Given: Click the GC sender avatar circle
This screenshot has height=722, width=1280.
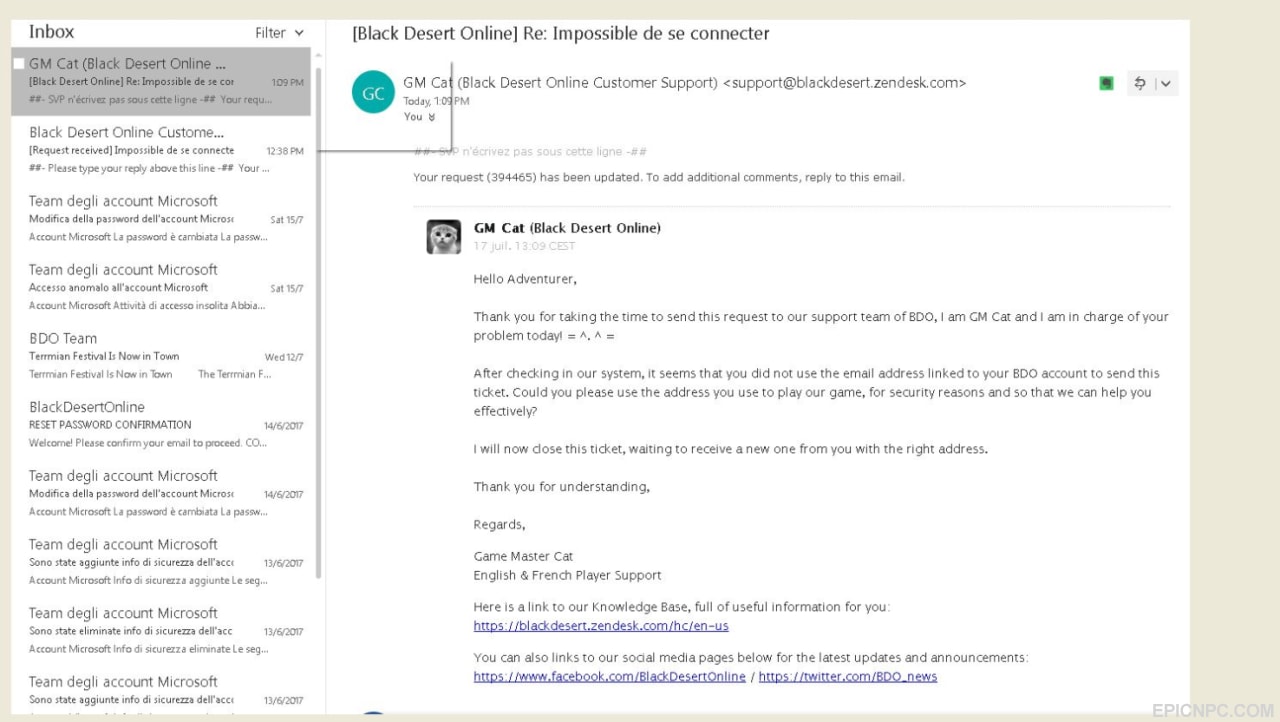Looking at the screenshot, I should [373, 93].
